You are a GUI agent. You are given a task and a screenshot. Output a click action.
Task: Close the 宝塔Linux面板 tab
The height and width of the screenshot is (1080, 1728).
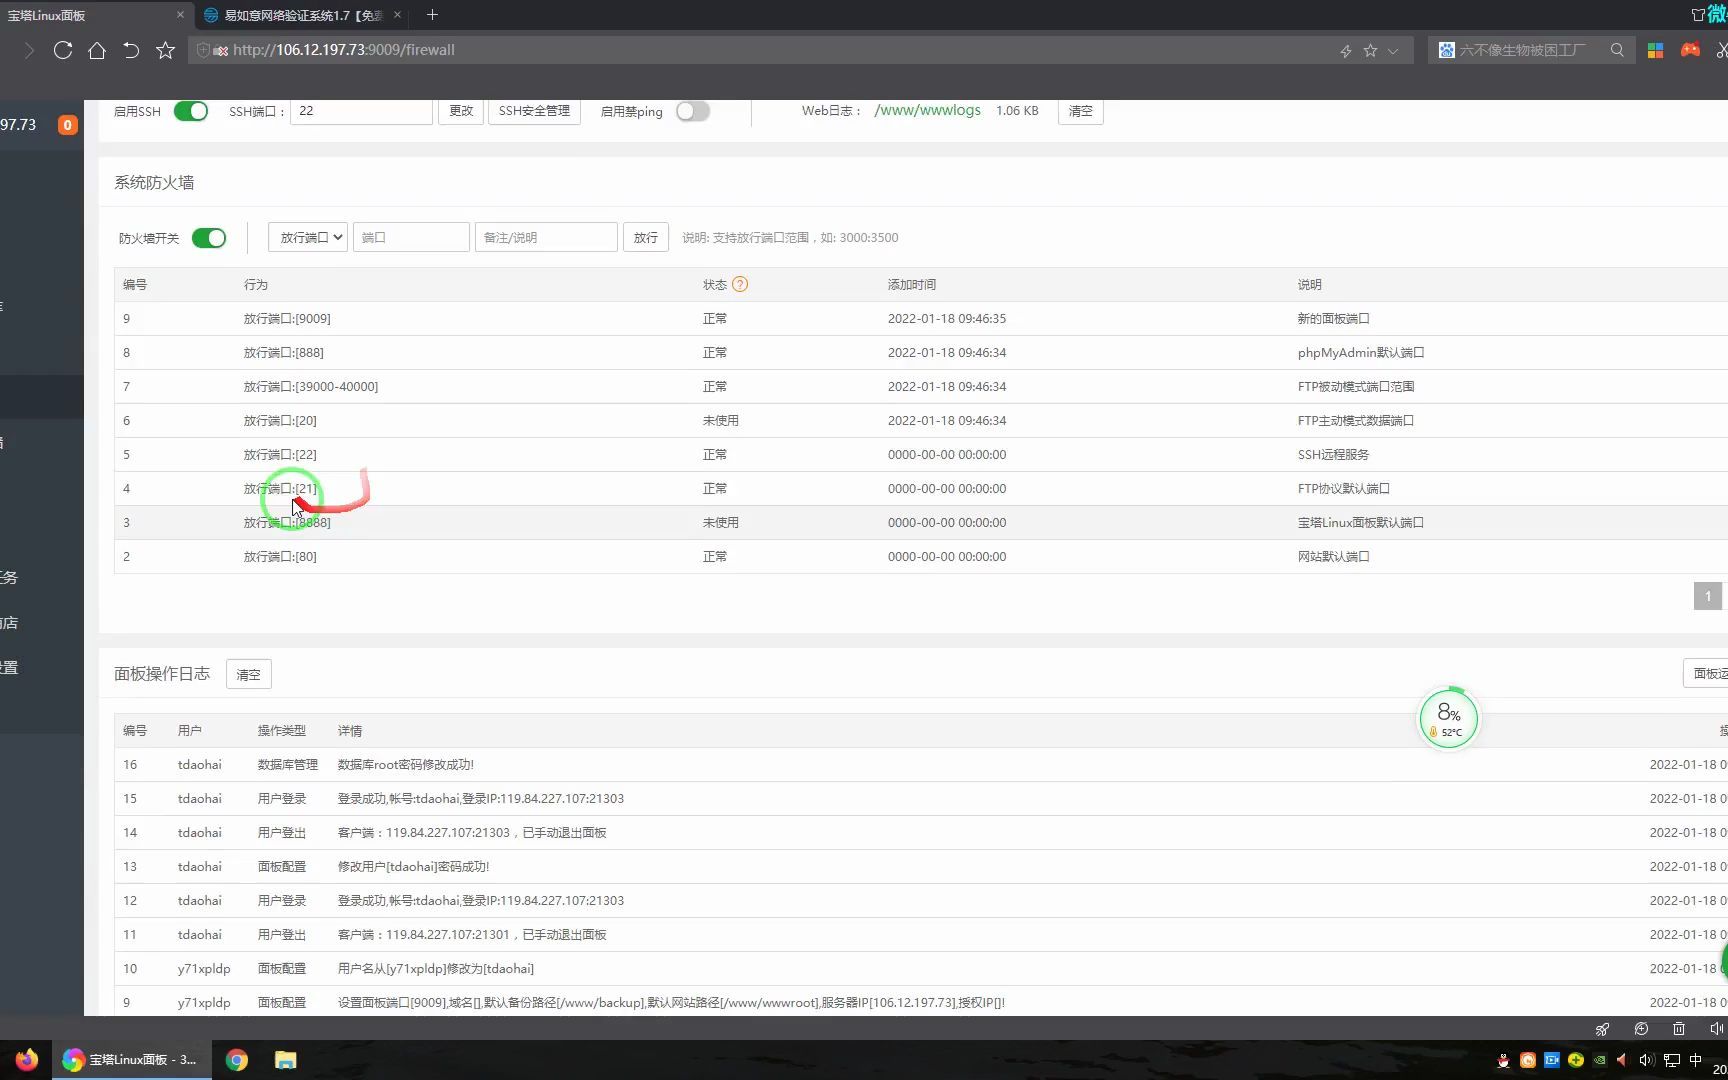click(x=180, y=15)
